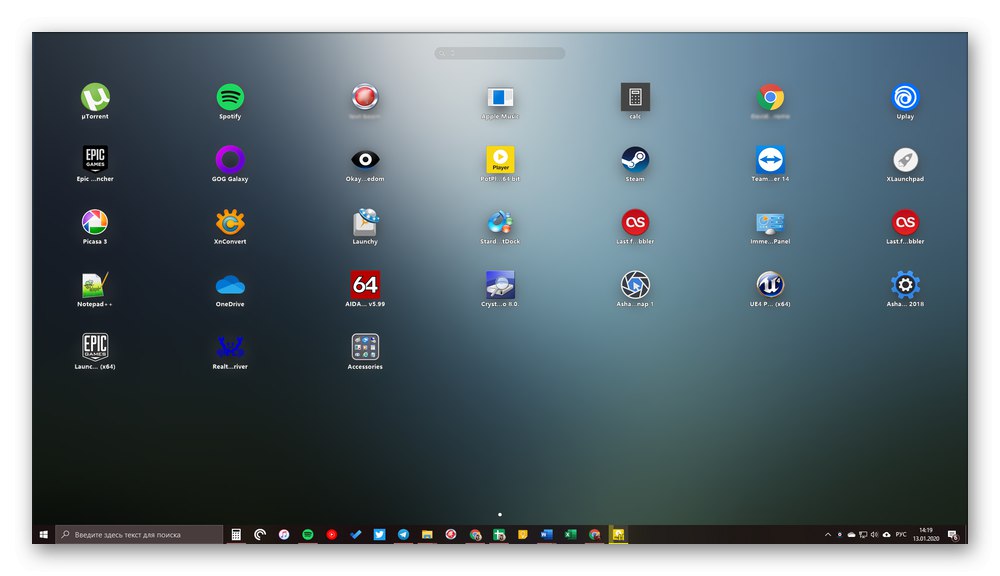This screenshot has height=576, width=1000.
Task: Launch GOG Galaxy
Action: coord(230,159)
